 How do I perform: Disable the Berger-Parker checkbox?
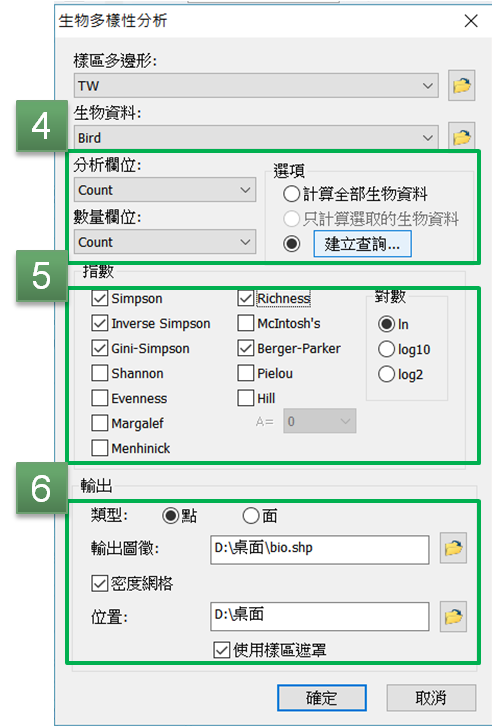(246, 348)
